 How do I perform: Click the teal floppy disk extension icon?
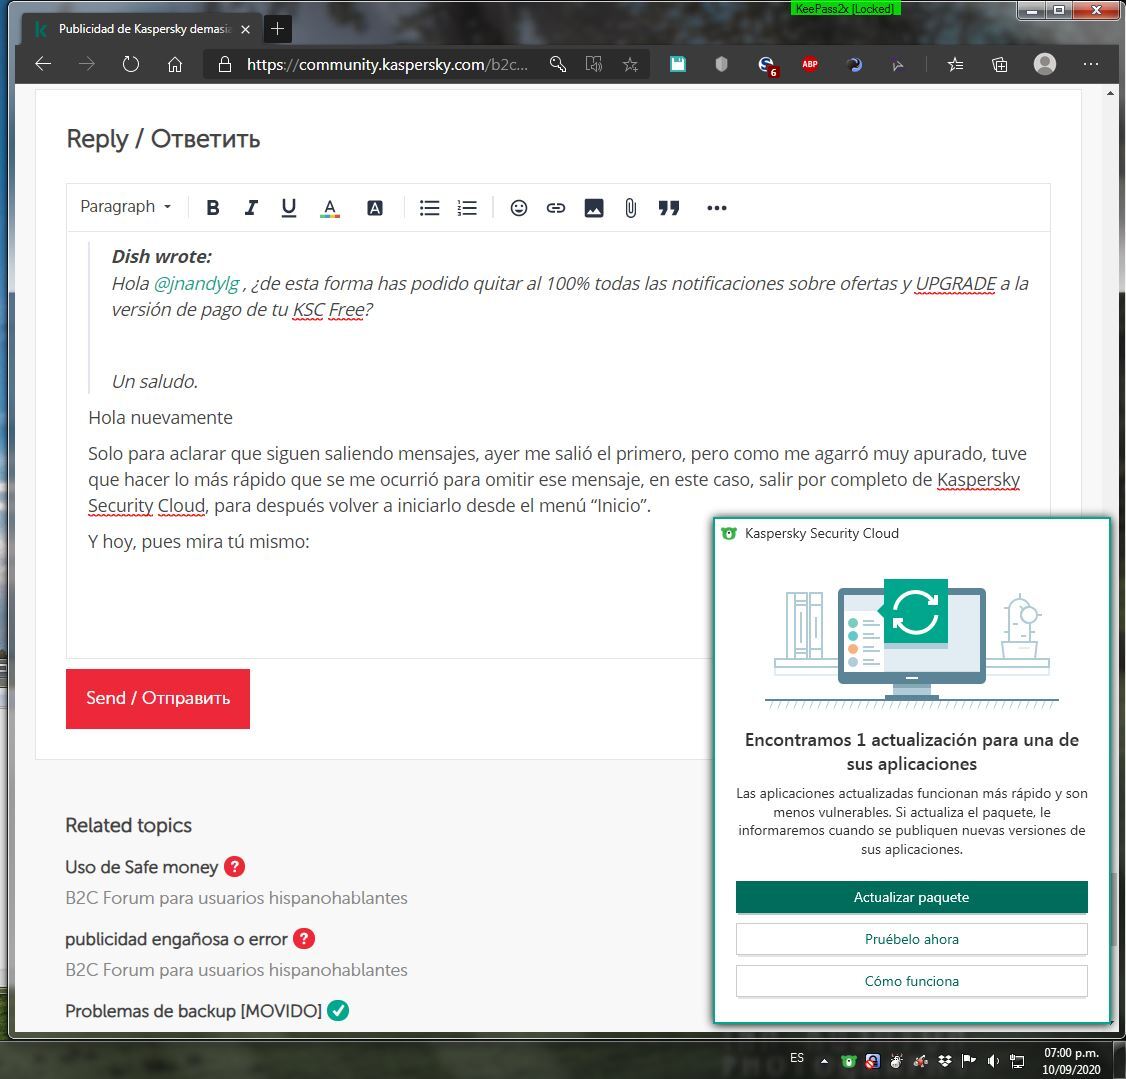point(678,65)
